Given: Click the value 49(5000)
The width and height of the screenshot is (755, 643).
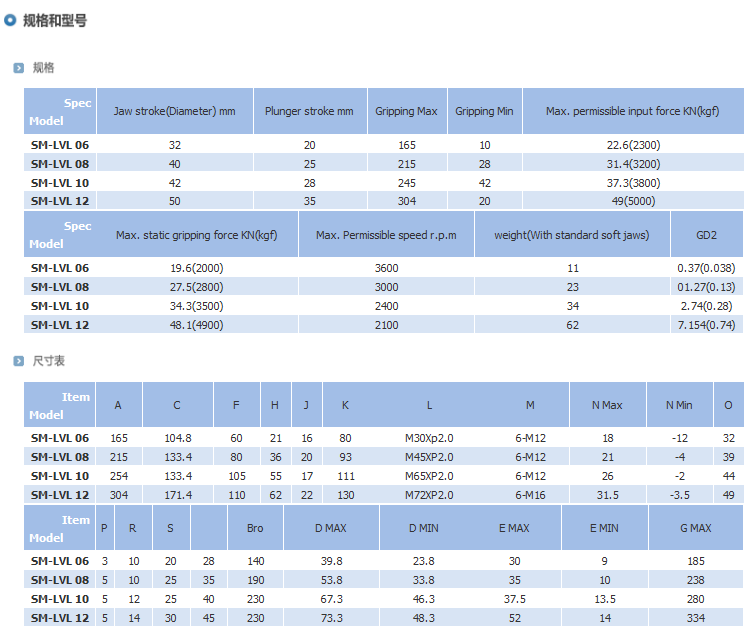Looking at the screenshot, I should click(x=633, y=201).
